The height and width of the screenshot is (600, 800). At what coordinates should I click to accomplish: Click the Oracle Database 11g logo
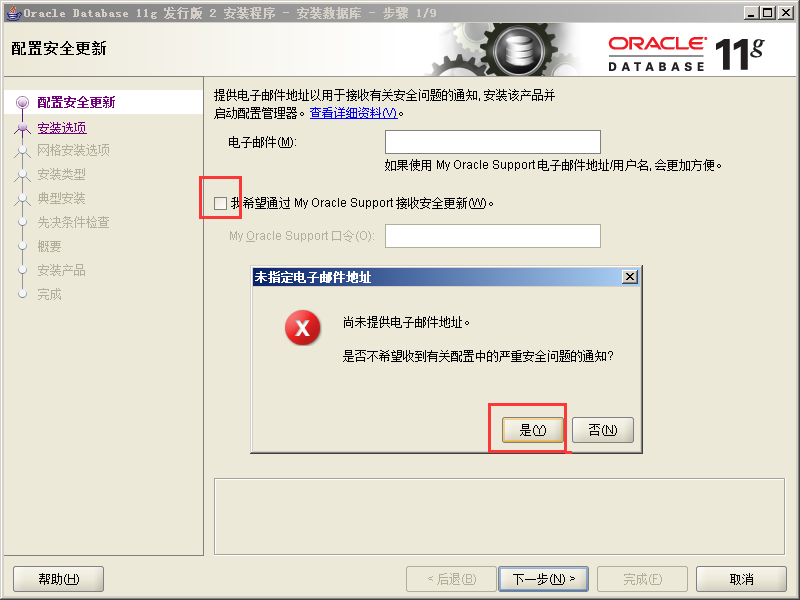pos(686,53)
